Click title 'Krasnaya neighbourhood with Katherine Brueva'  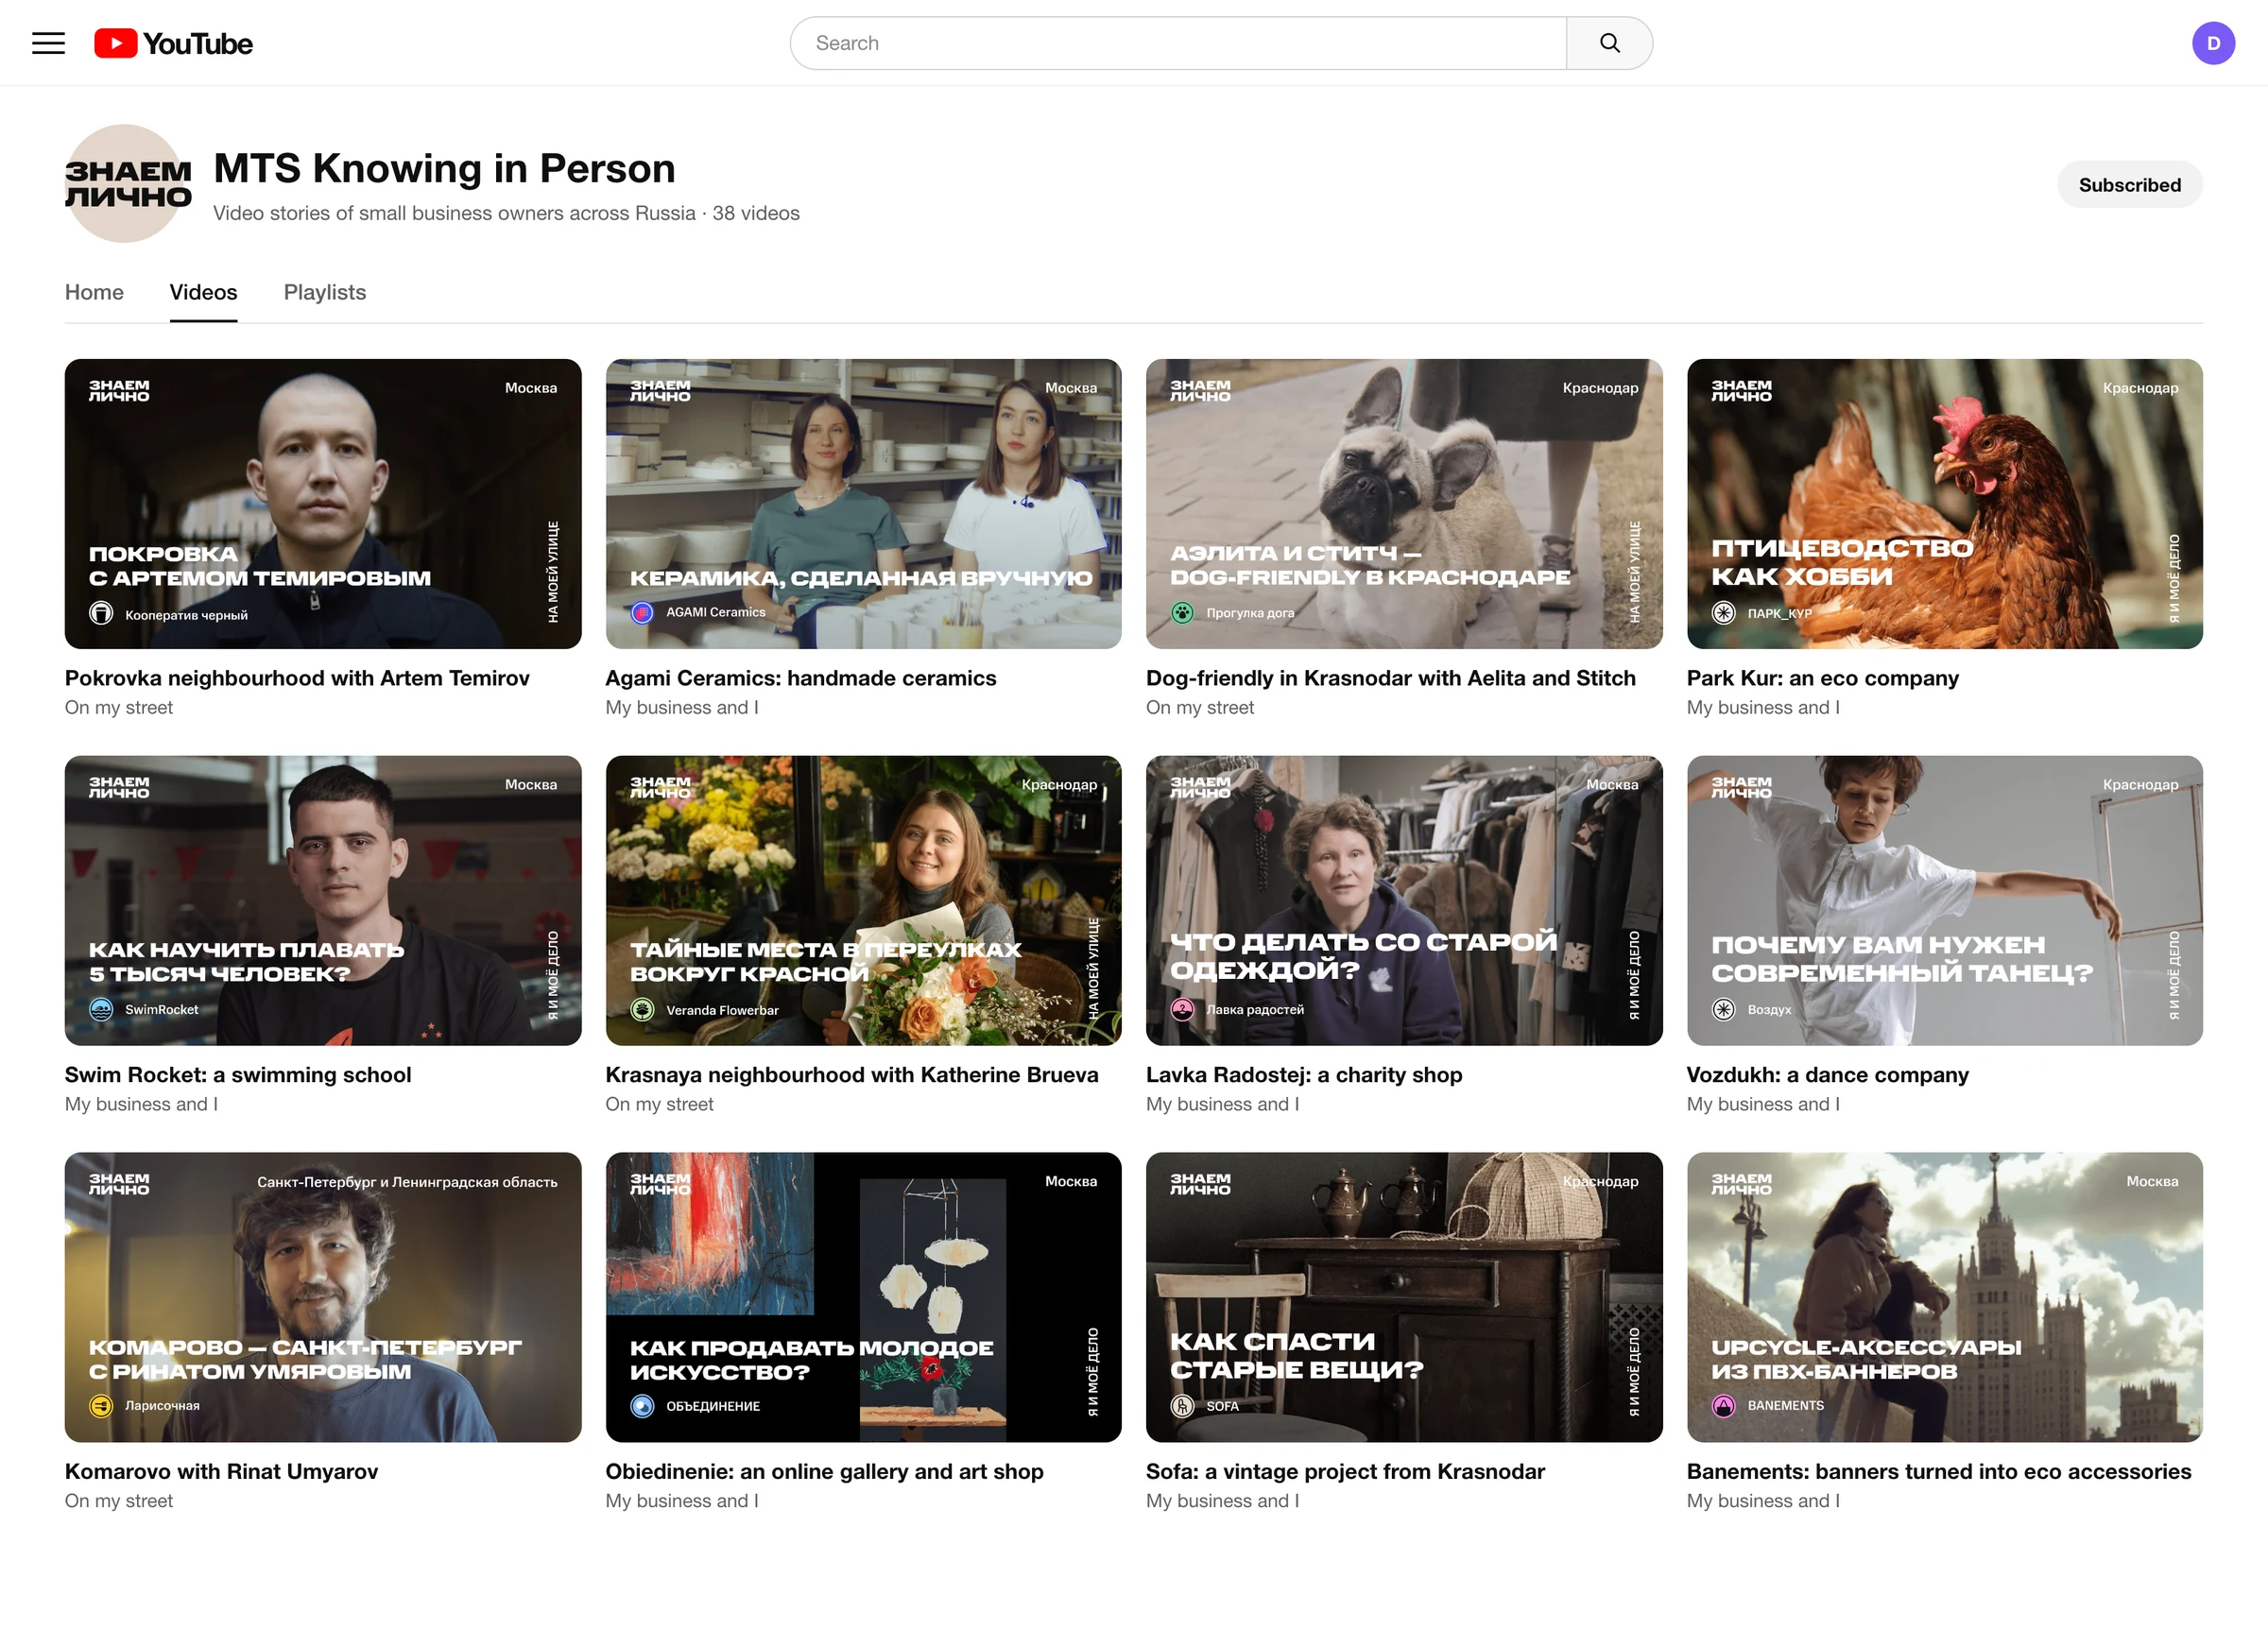852,1075
